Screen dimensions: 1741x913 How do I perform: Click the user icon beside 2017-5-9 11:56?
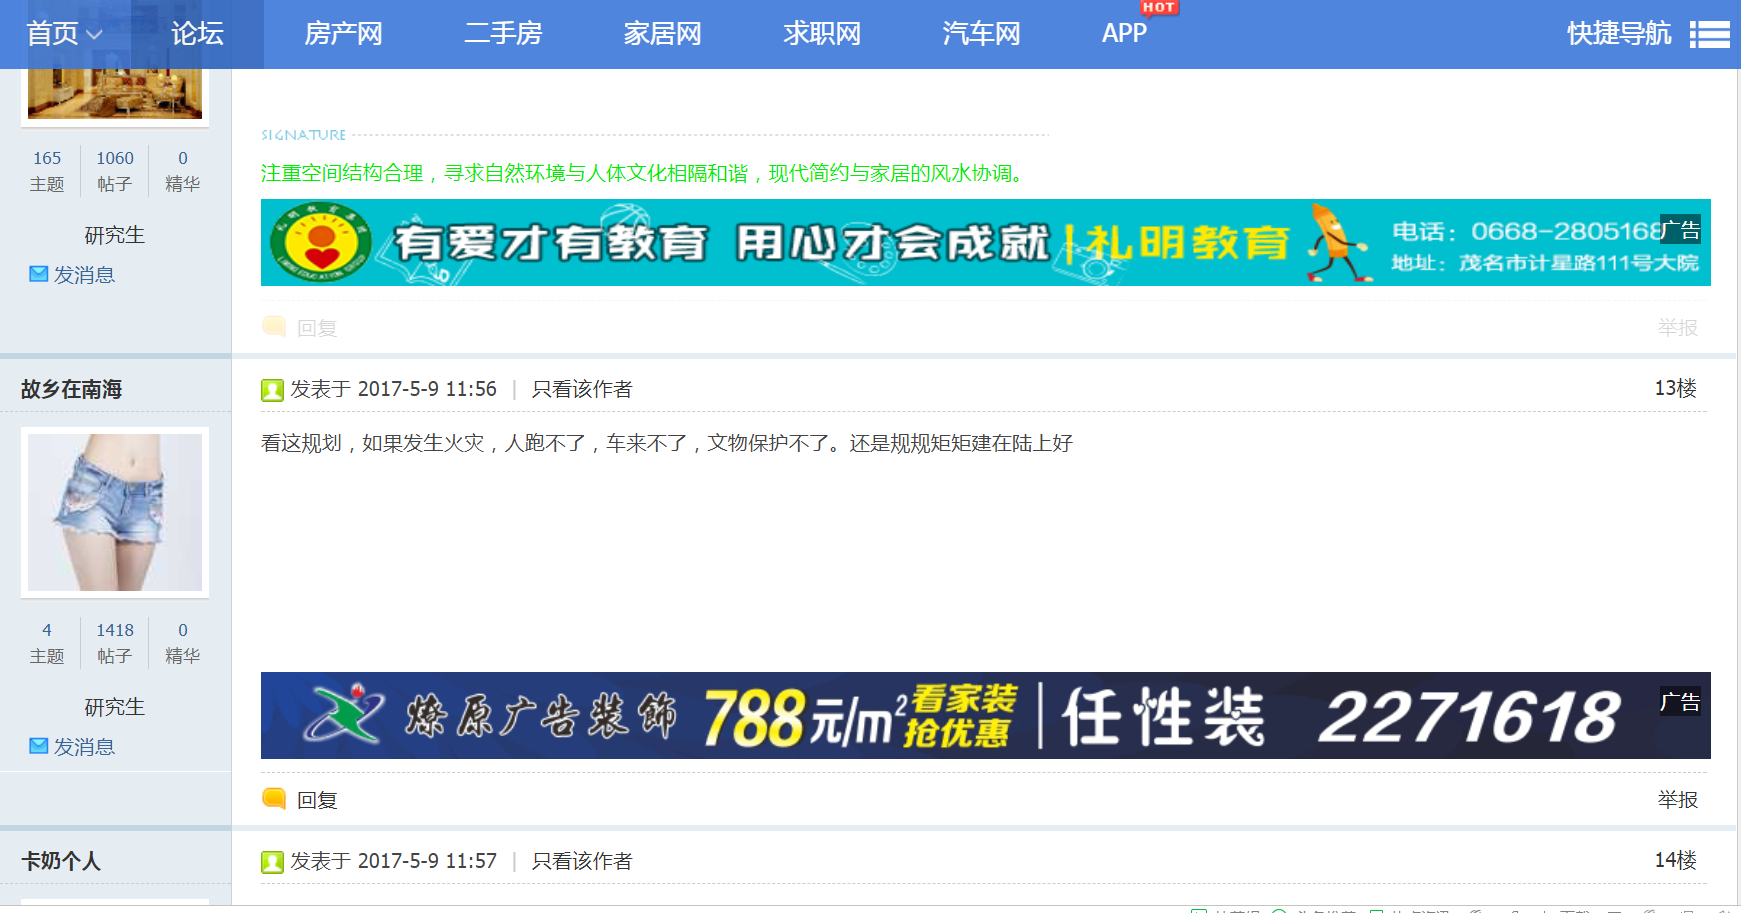pos(272,390)
